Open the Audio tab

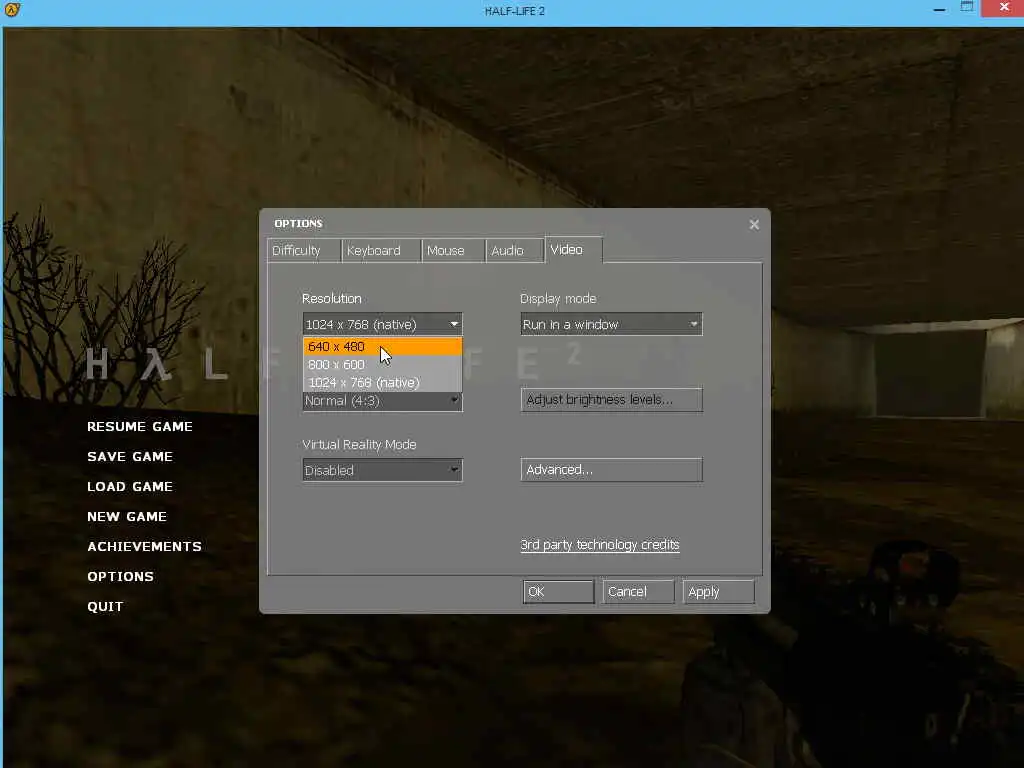tap(515, 251)
